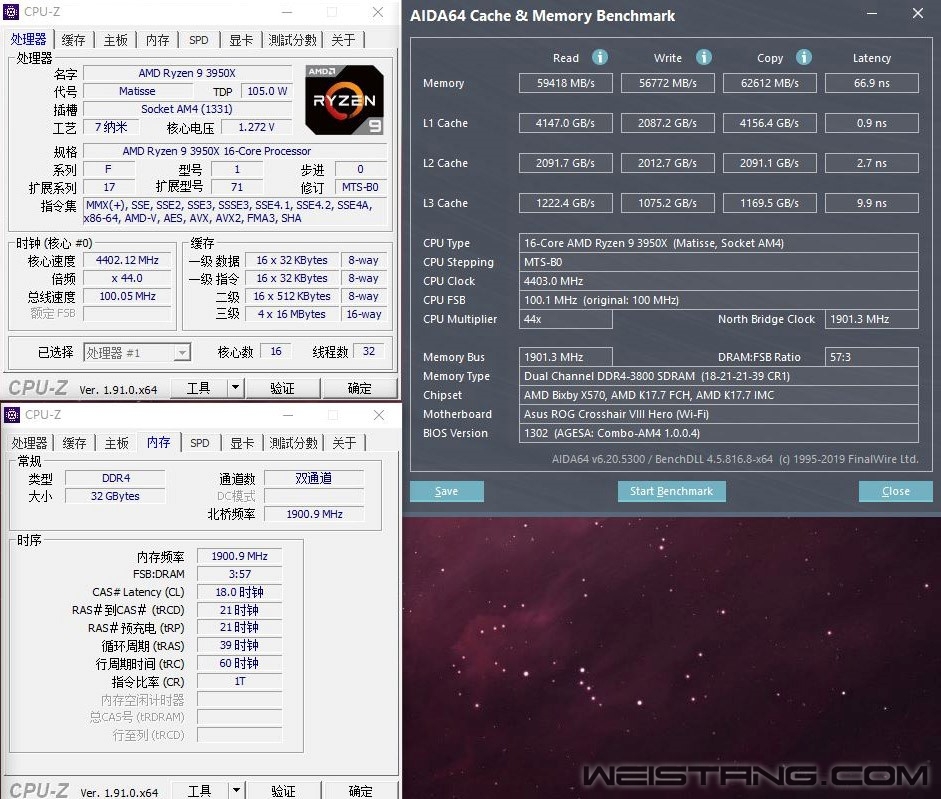Click L1 Cache Read value 4147.0 GB/s
This screenshot has height=799, width=941.
(x=565, y=123)
